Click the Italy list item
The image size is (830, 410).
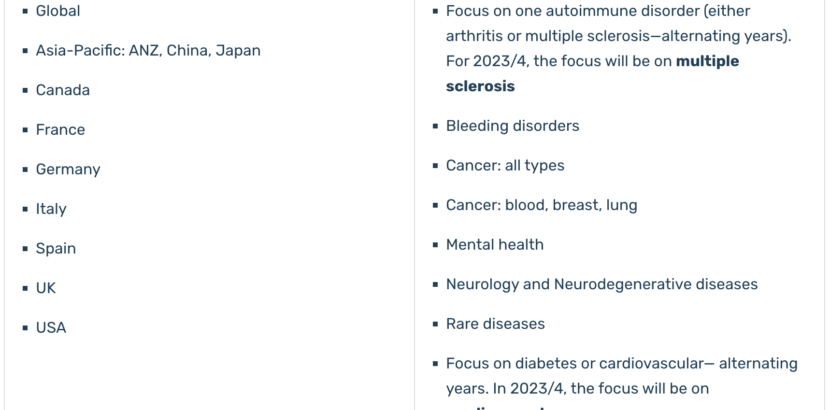[51, 209]
